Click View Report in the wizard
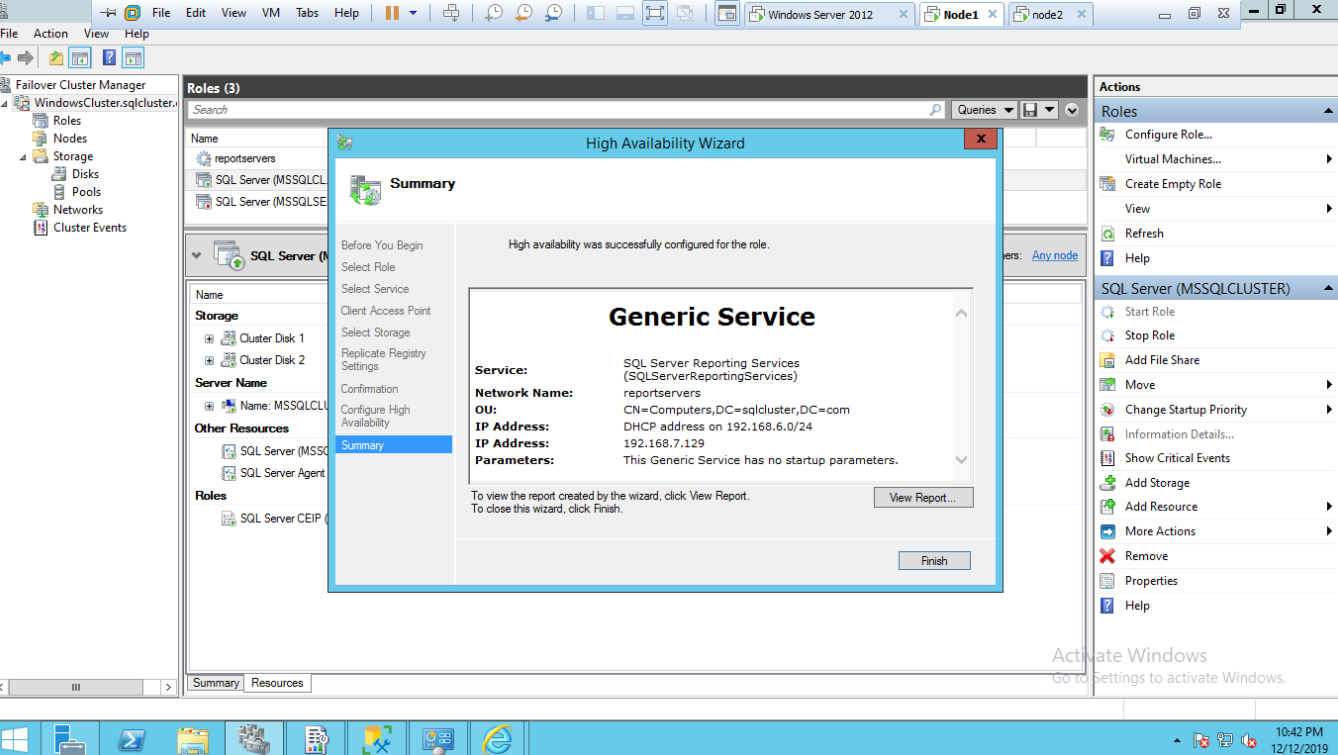The width and height of the screenshot is (1338, 755). click(923, 498)
